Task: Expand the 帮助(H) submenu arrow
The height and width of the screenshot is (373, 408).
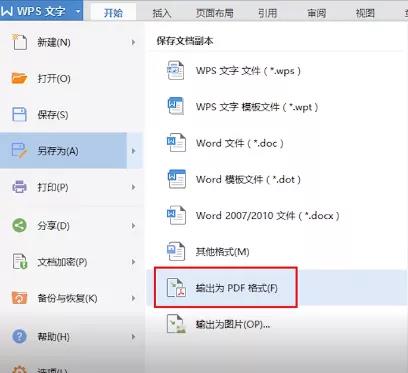Action: (x=133, y=337)
